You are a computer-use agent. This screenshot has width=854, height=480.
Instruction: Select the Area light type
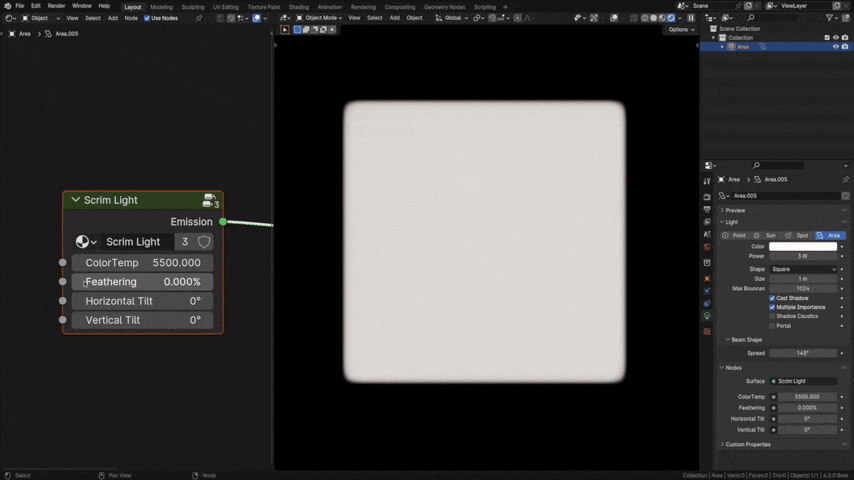pos(829,235)
